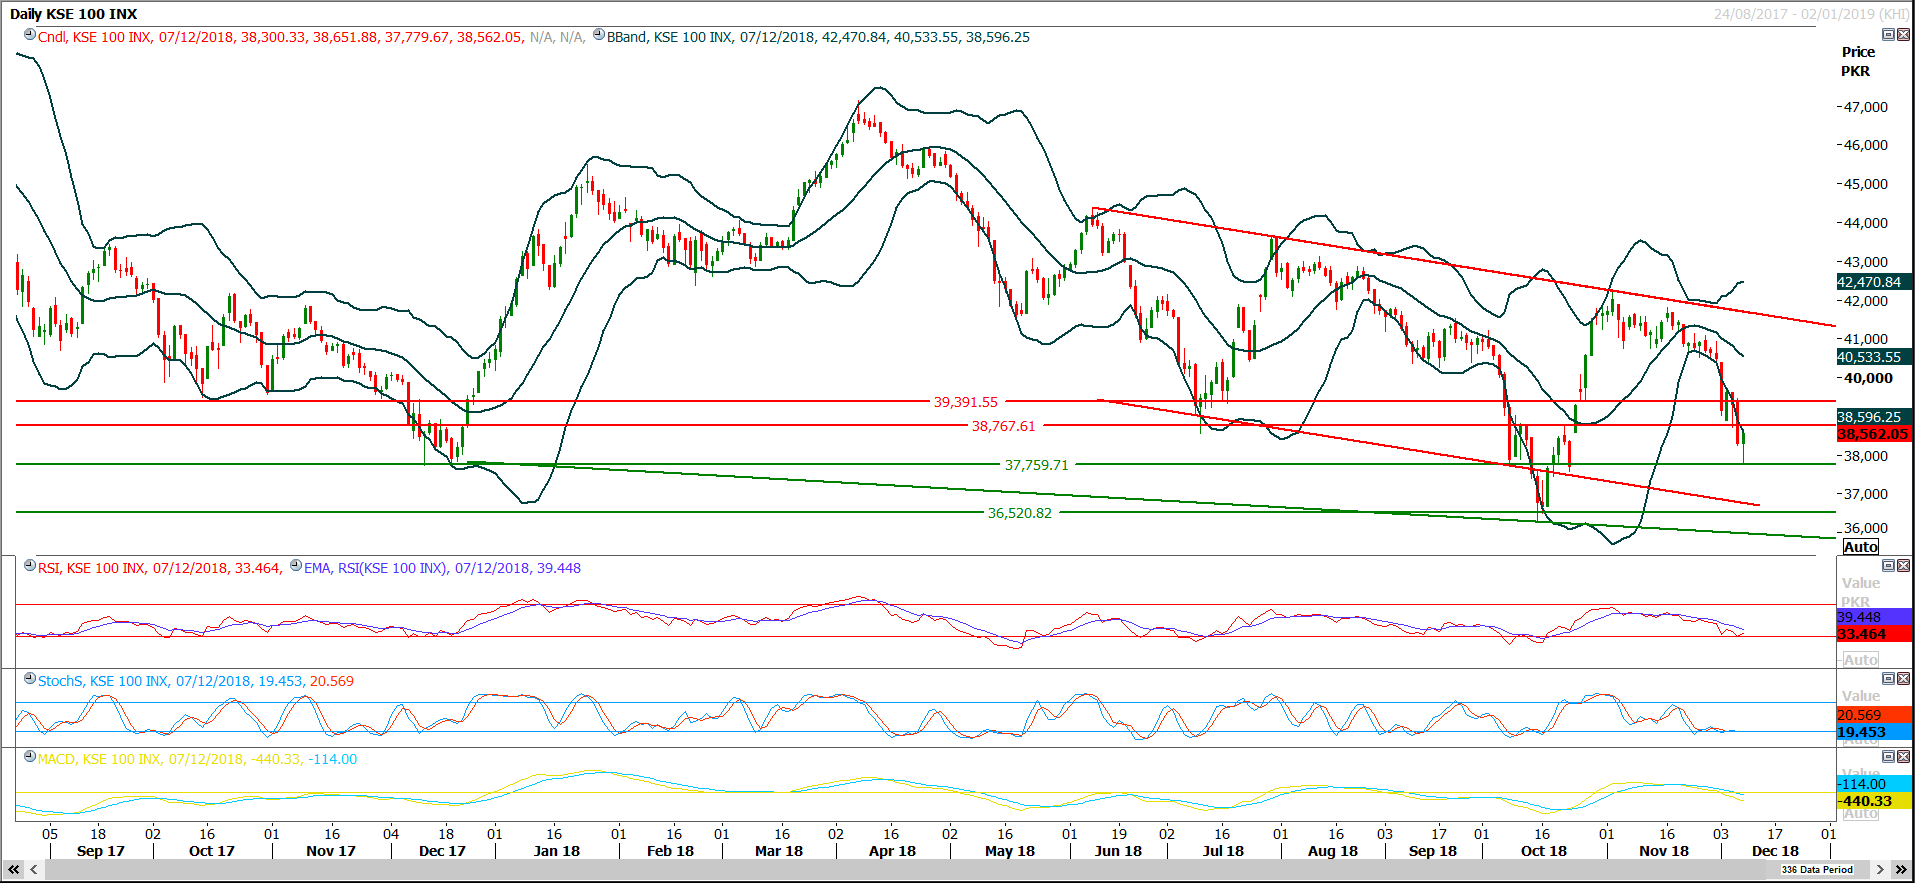Click the 20.569 stochastic value tag
This screenshot has width=1915, height=883.
(x=1875, y=715)
